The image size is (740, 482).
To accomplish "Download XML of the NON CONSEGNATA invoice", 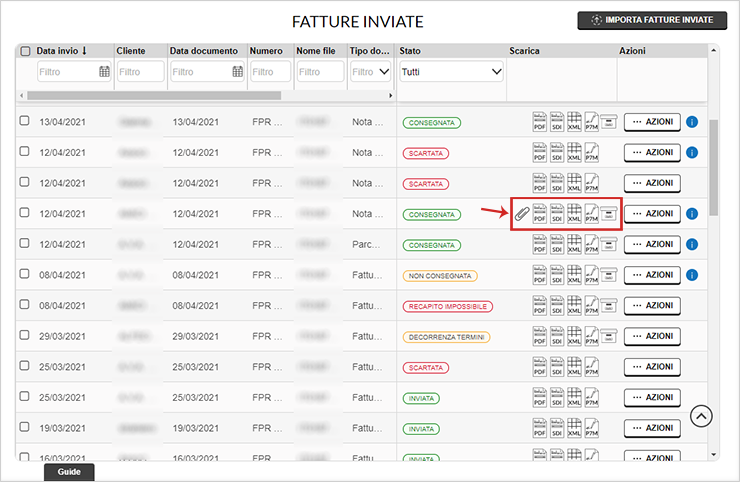I will [x=574, y=275].
